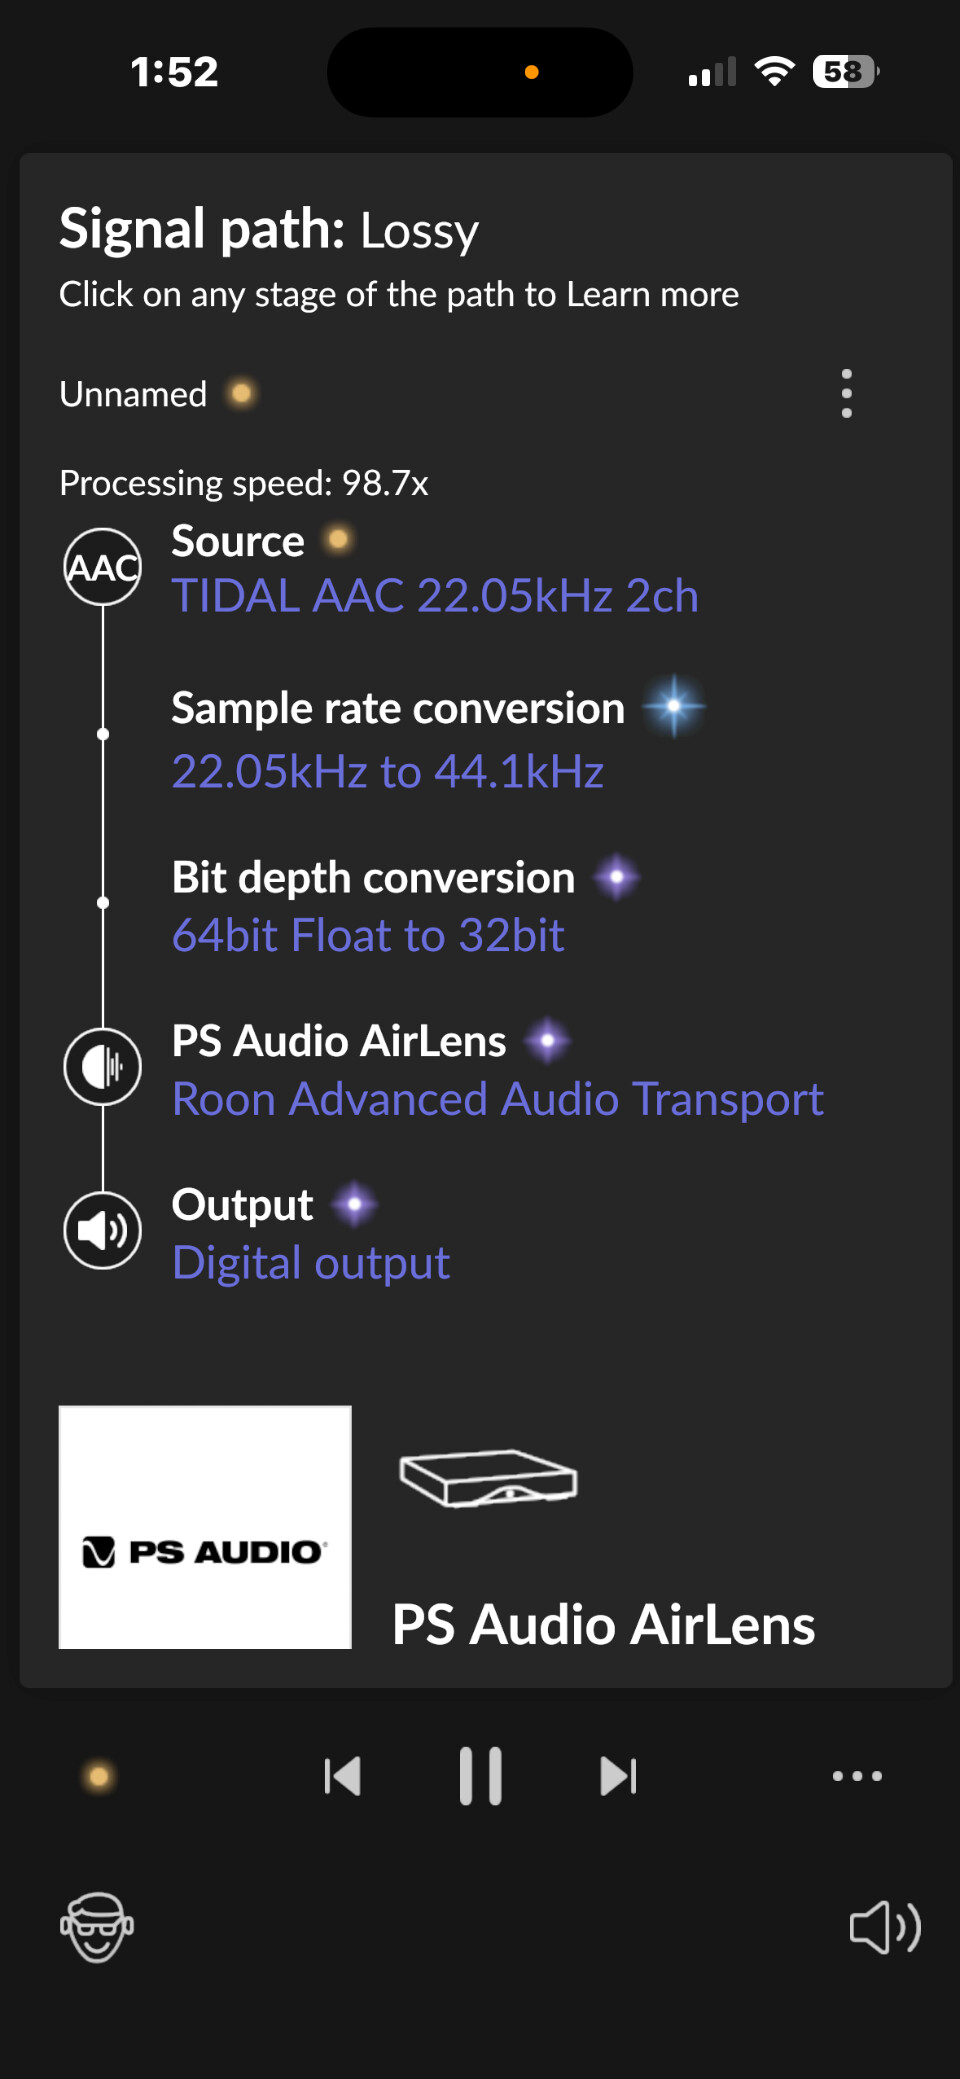The image size is (960, 2079).
Task: Go back to the previous track
Action: (343, 1776)
